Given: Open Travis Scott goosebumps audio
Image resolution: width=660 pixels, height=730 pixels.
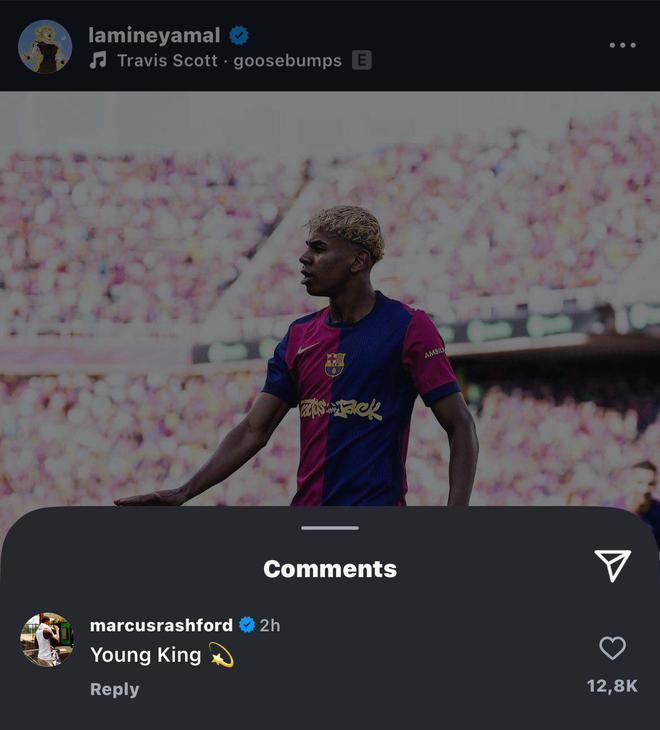Looking at the screenshot, I should click(229, 61).
